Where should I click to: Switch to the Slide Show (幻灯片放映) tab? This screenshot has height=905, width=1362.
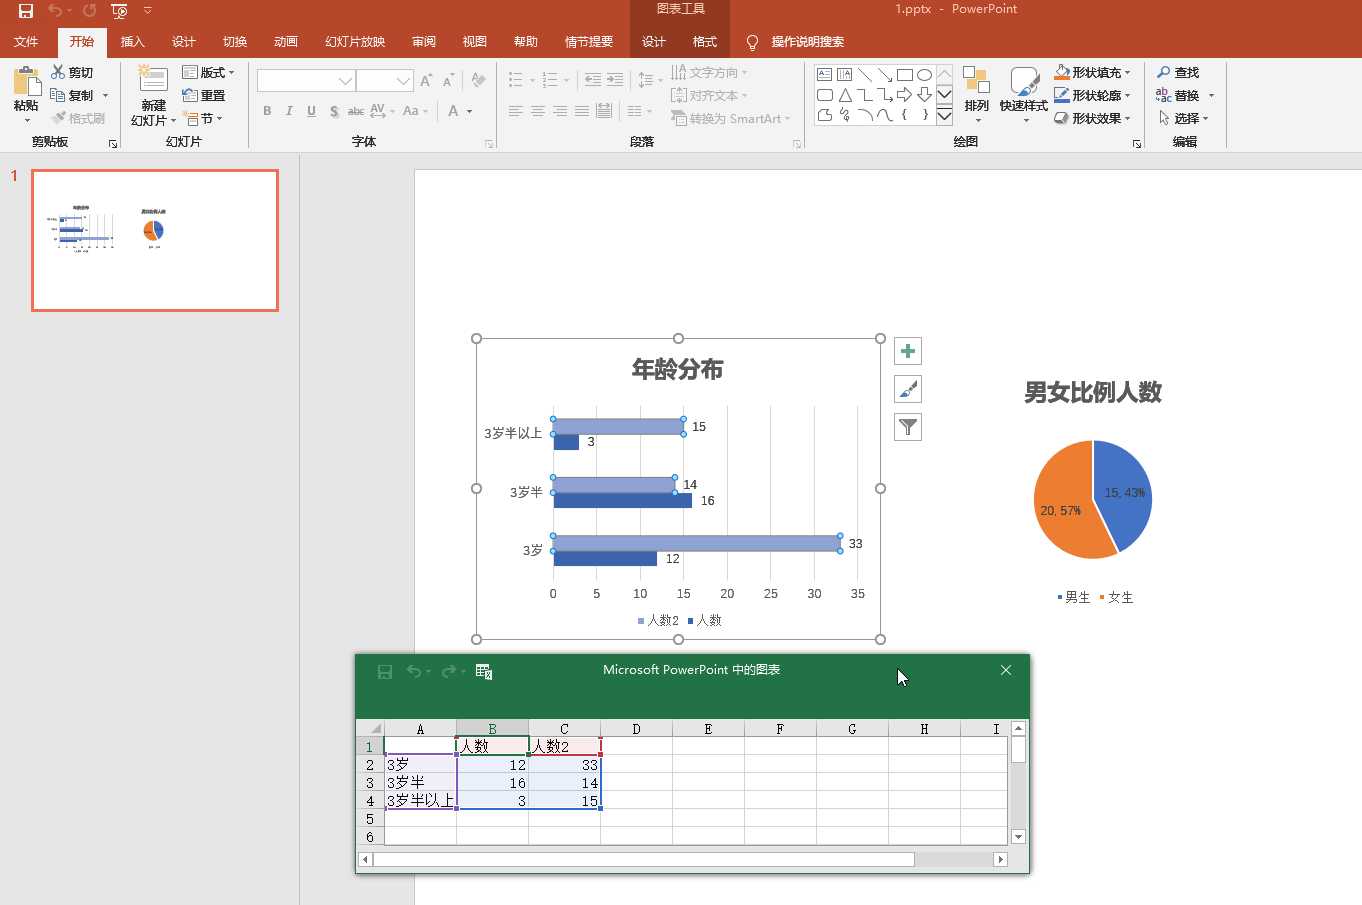tap(355, 42)
